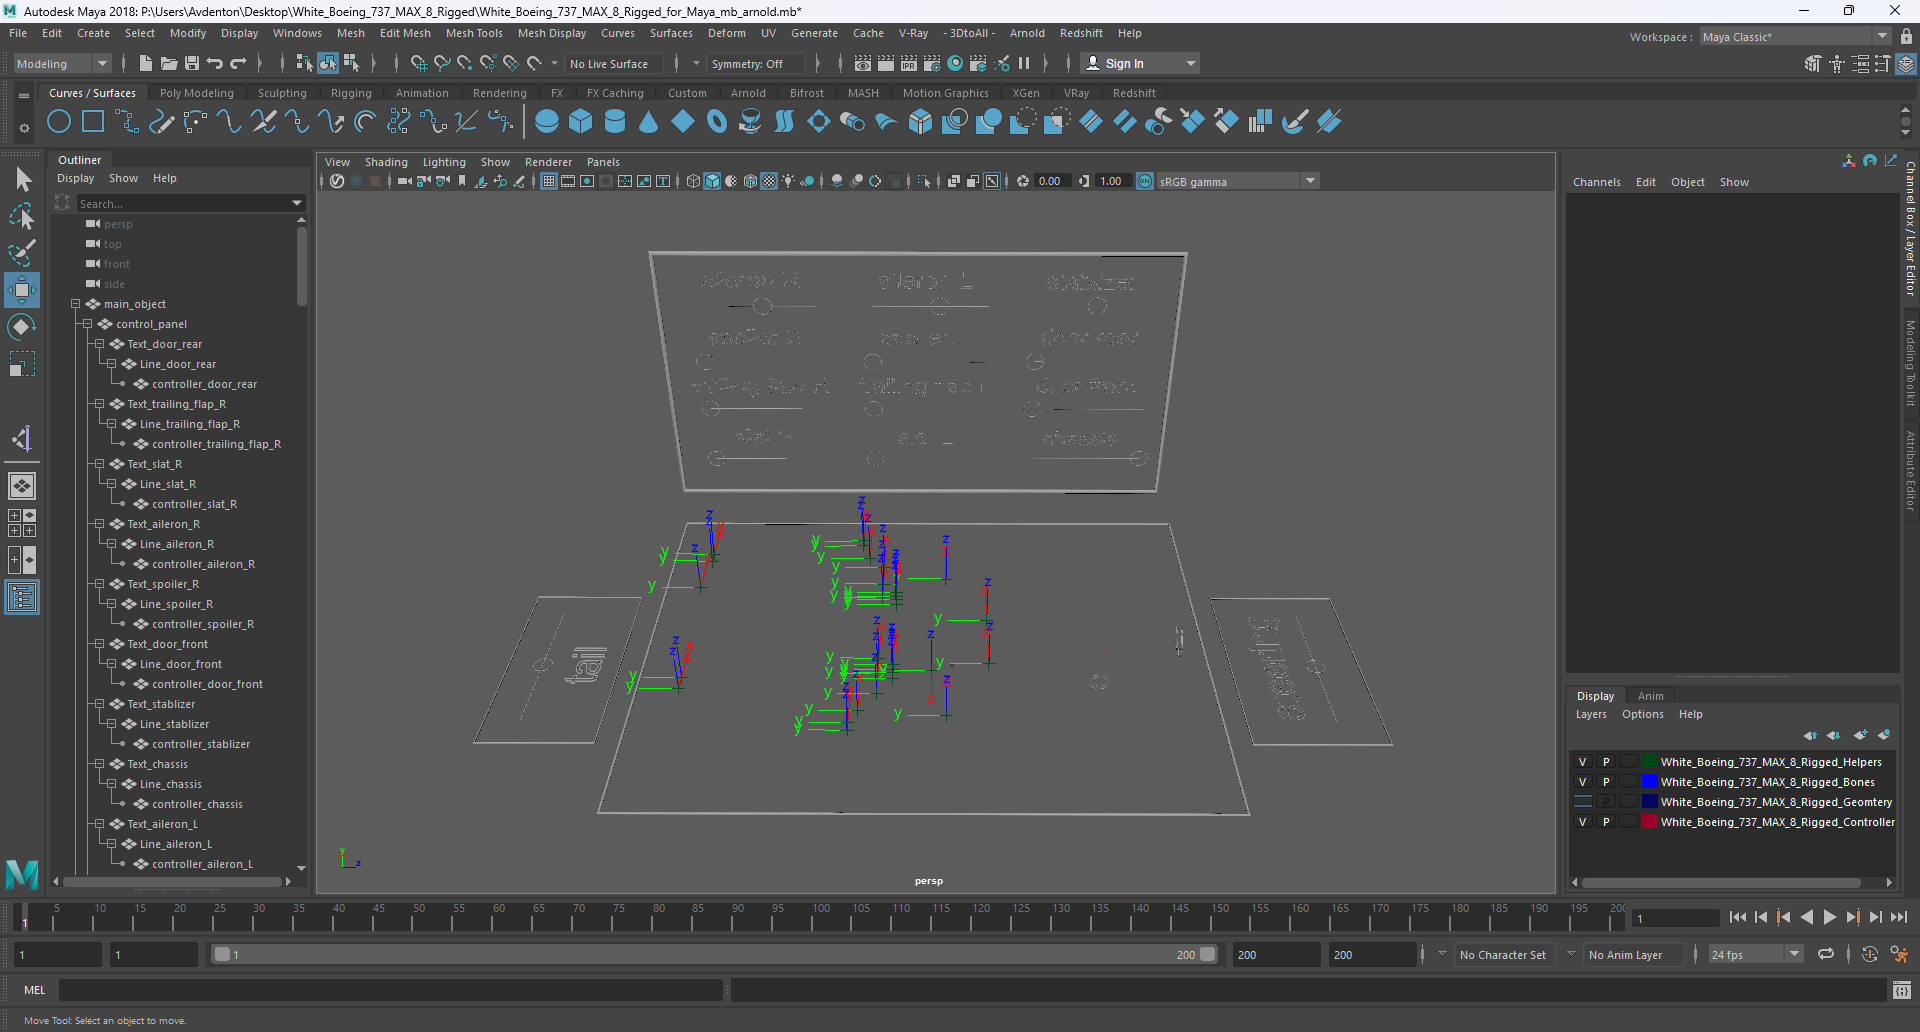Click the script editor icon

(1902, 990)
